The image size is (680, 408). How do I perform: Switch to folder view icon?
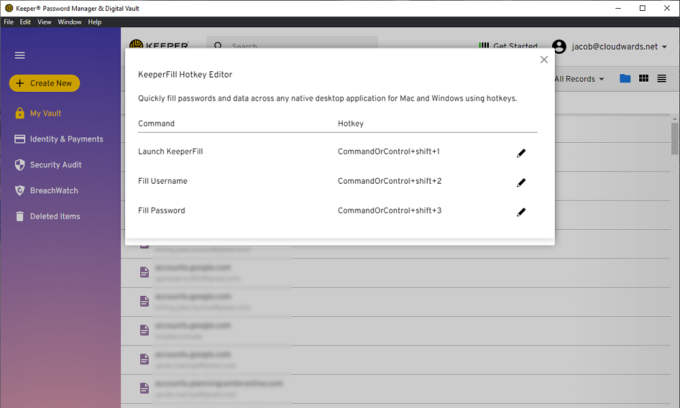point(625,78)
